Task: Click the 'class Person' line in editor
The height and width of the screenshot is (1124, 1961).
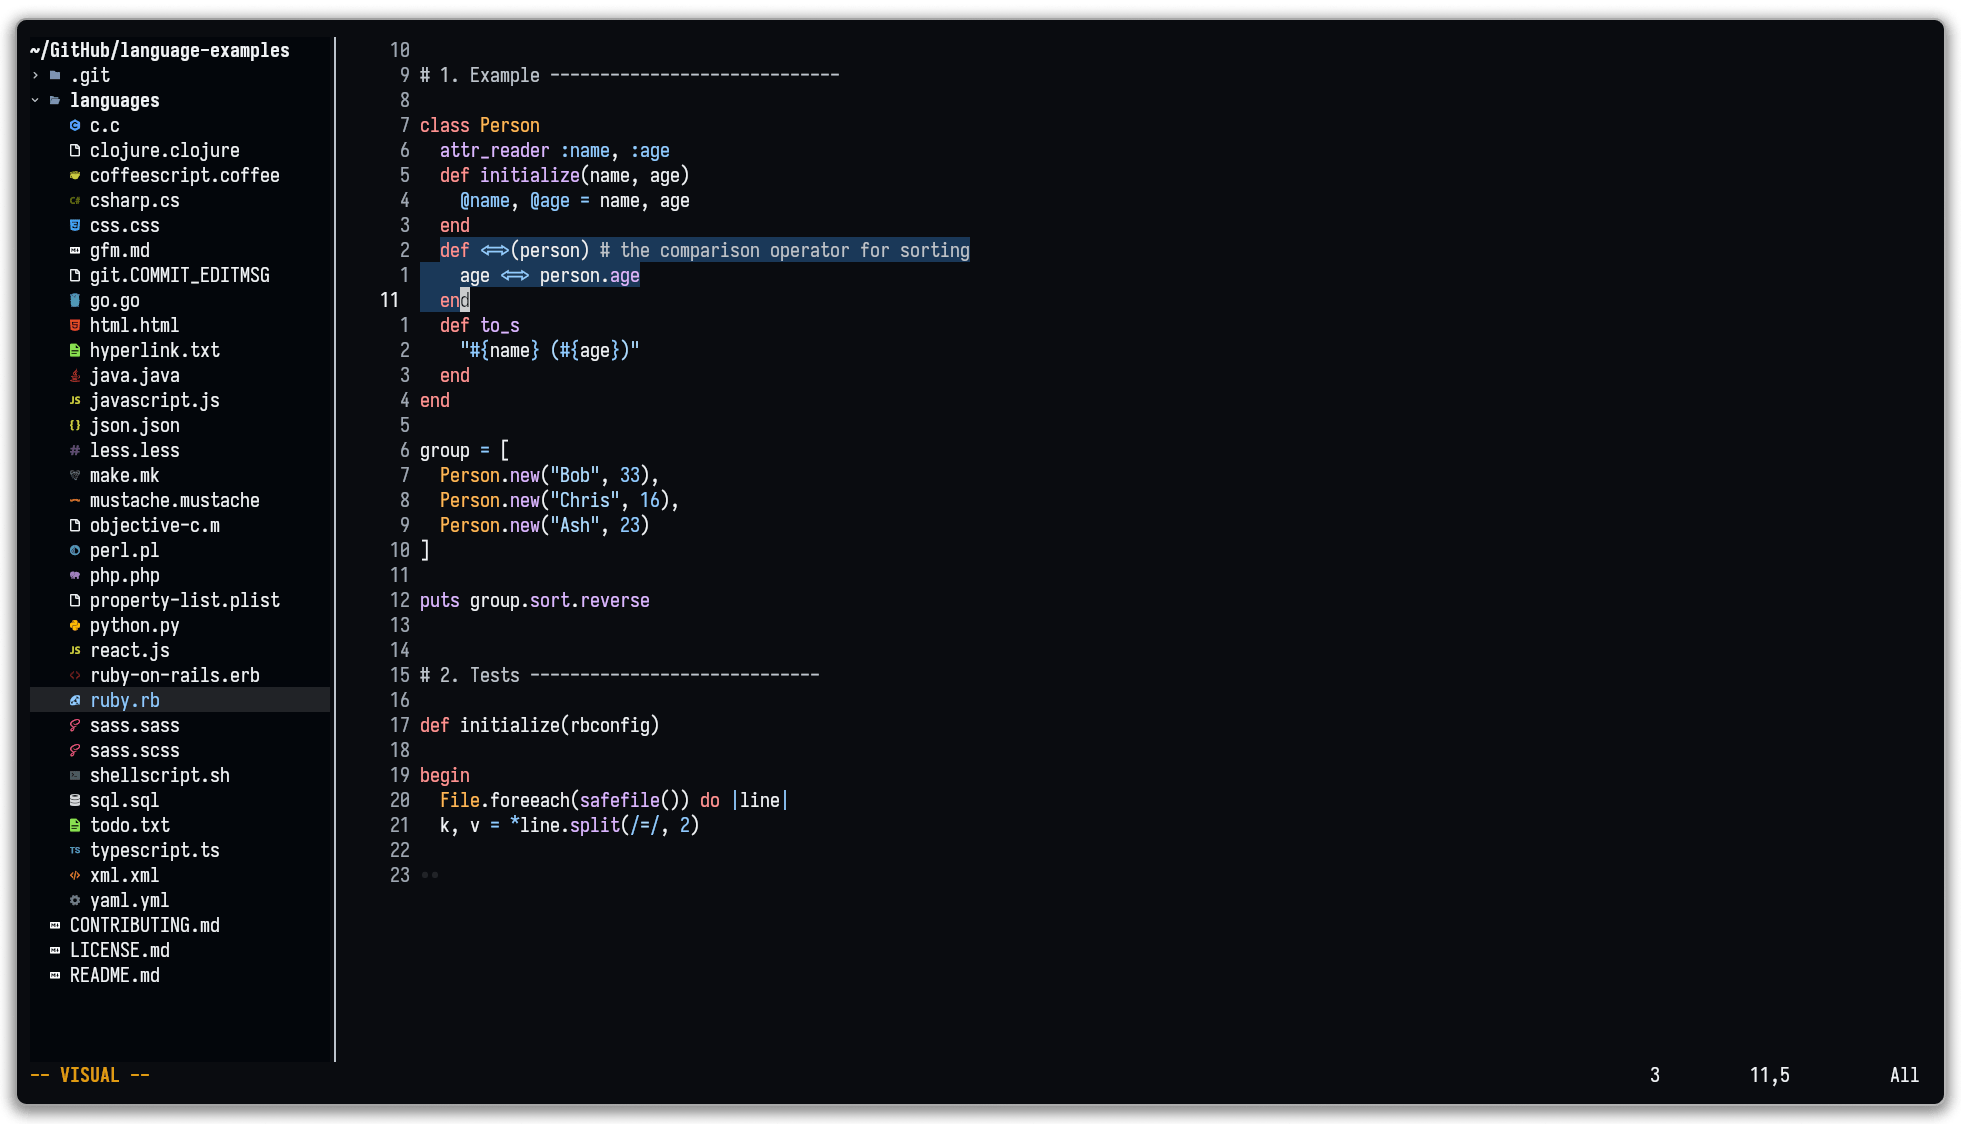Action: (x=479, y=126)
